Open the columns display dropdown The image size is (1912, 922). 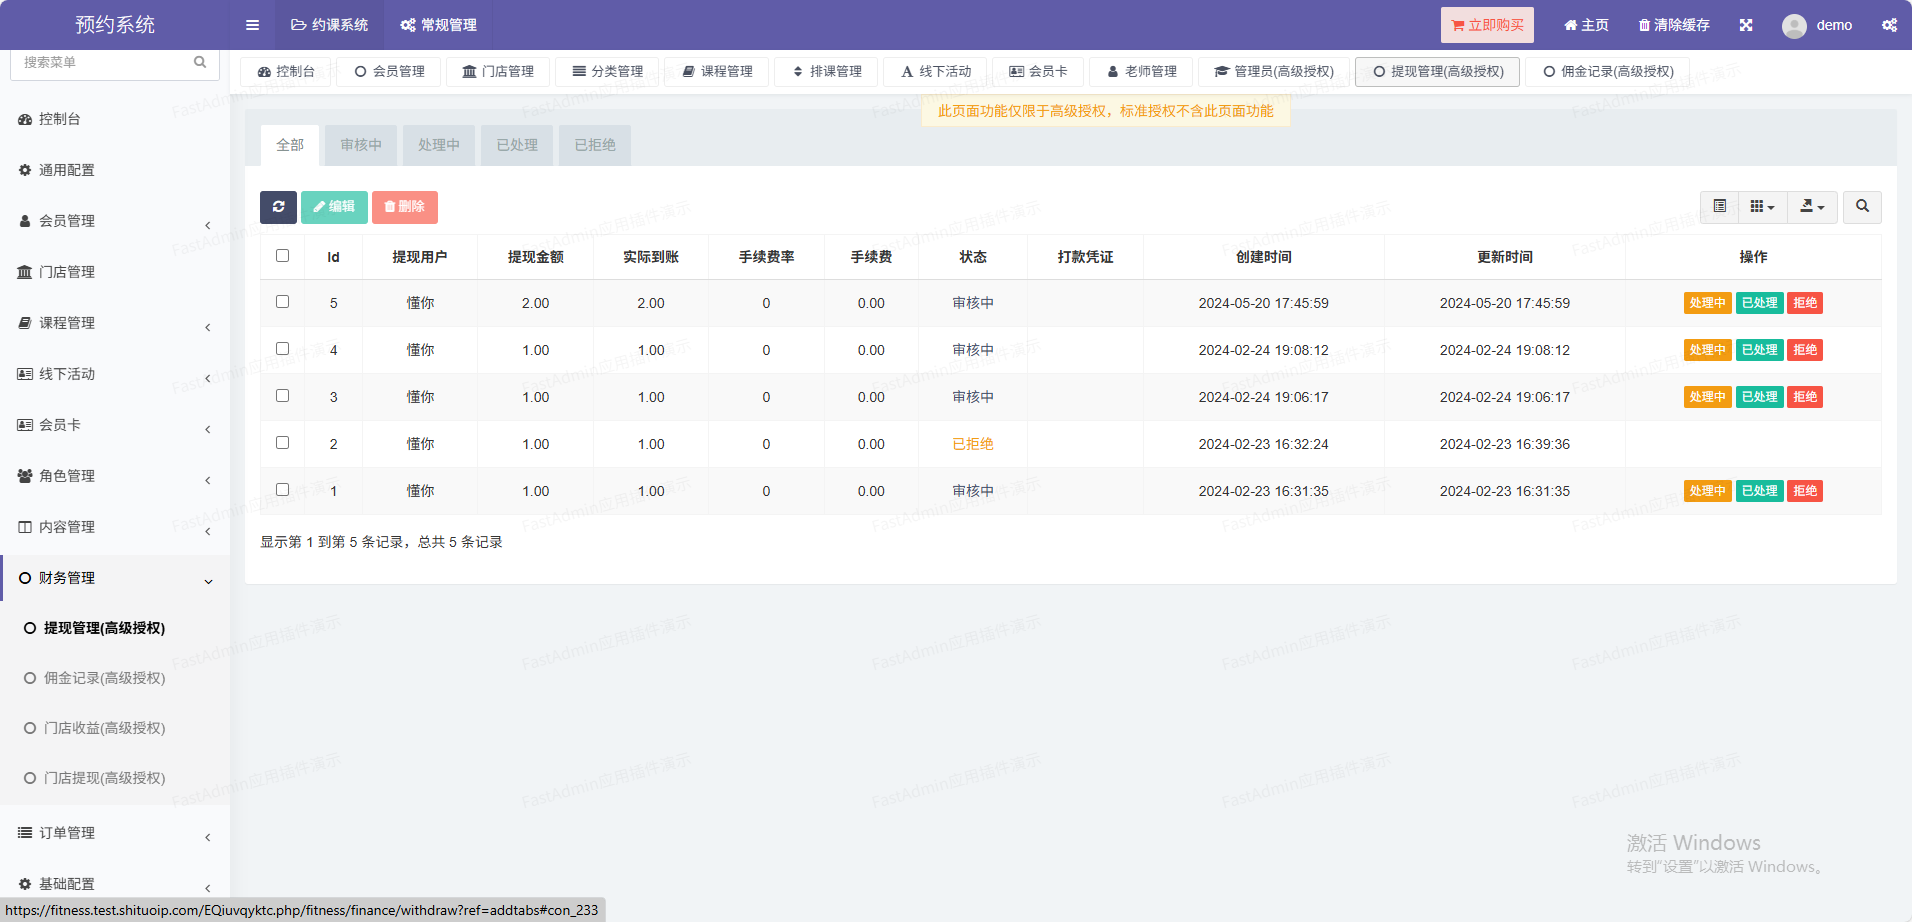click(1762, 207)
